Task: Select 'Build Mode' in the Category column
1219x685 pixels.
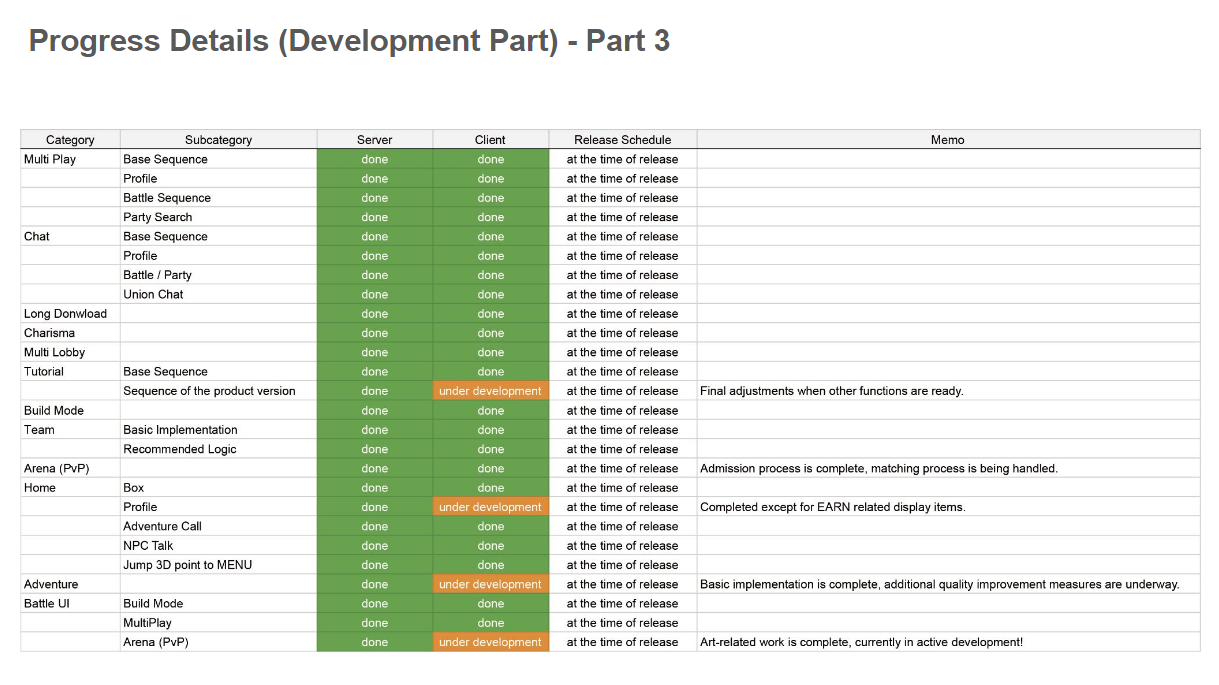Action: tap(70, 410)
